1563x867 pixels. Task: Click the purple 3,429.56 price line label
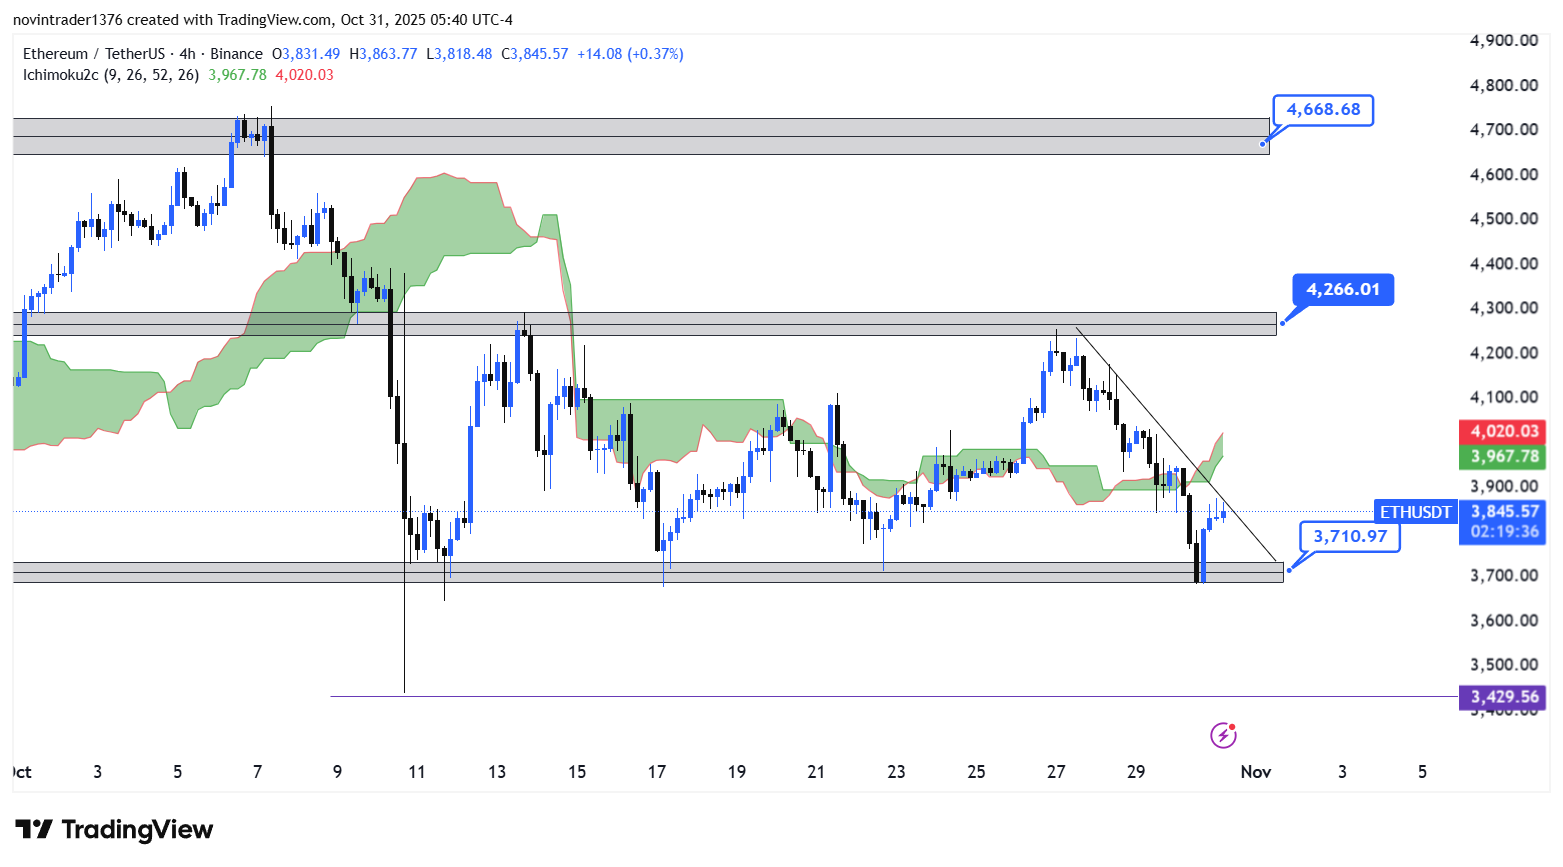(x=1503, y=697)
